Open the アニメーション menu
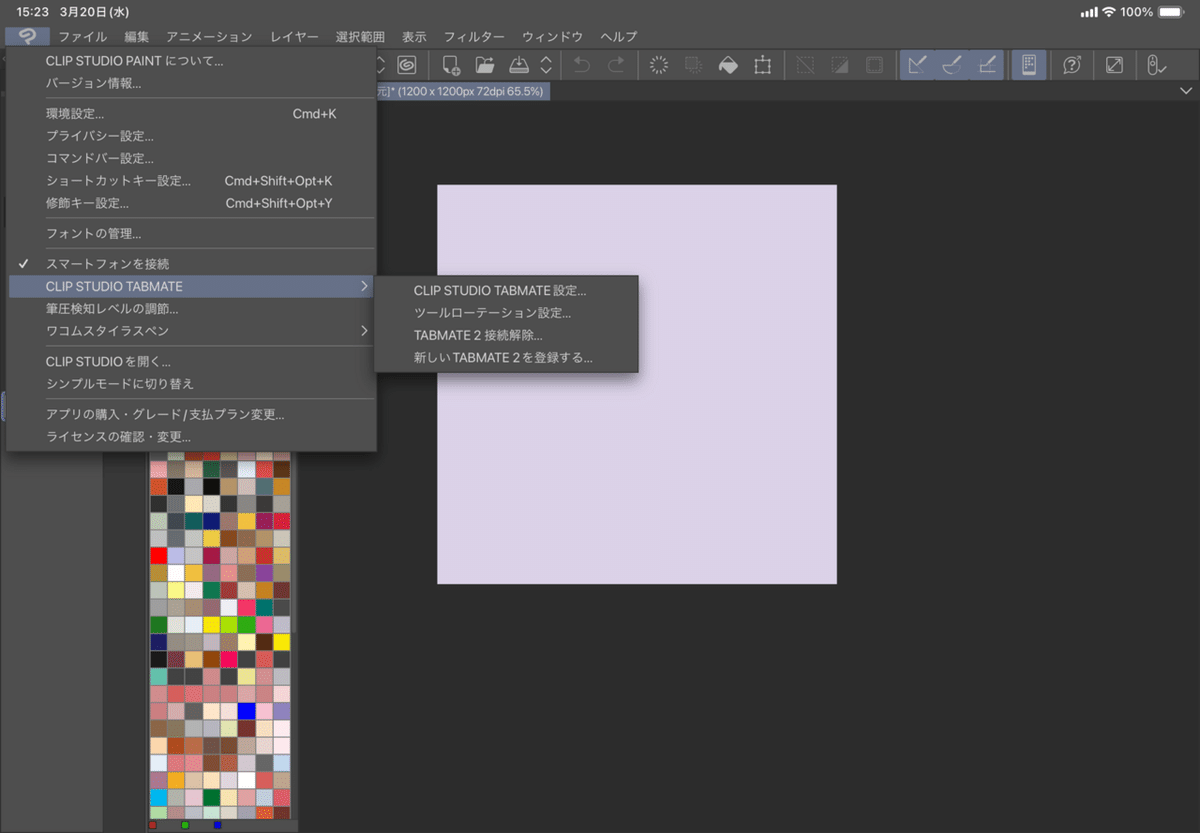This screenshot has height=833, width=1200. (209, 37)
